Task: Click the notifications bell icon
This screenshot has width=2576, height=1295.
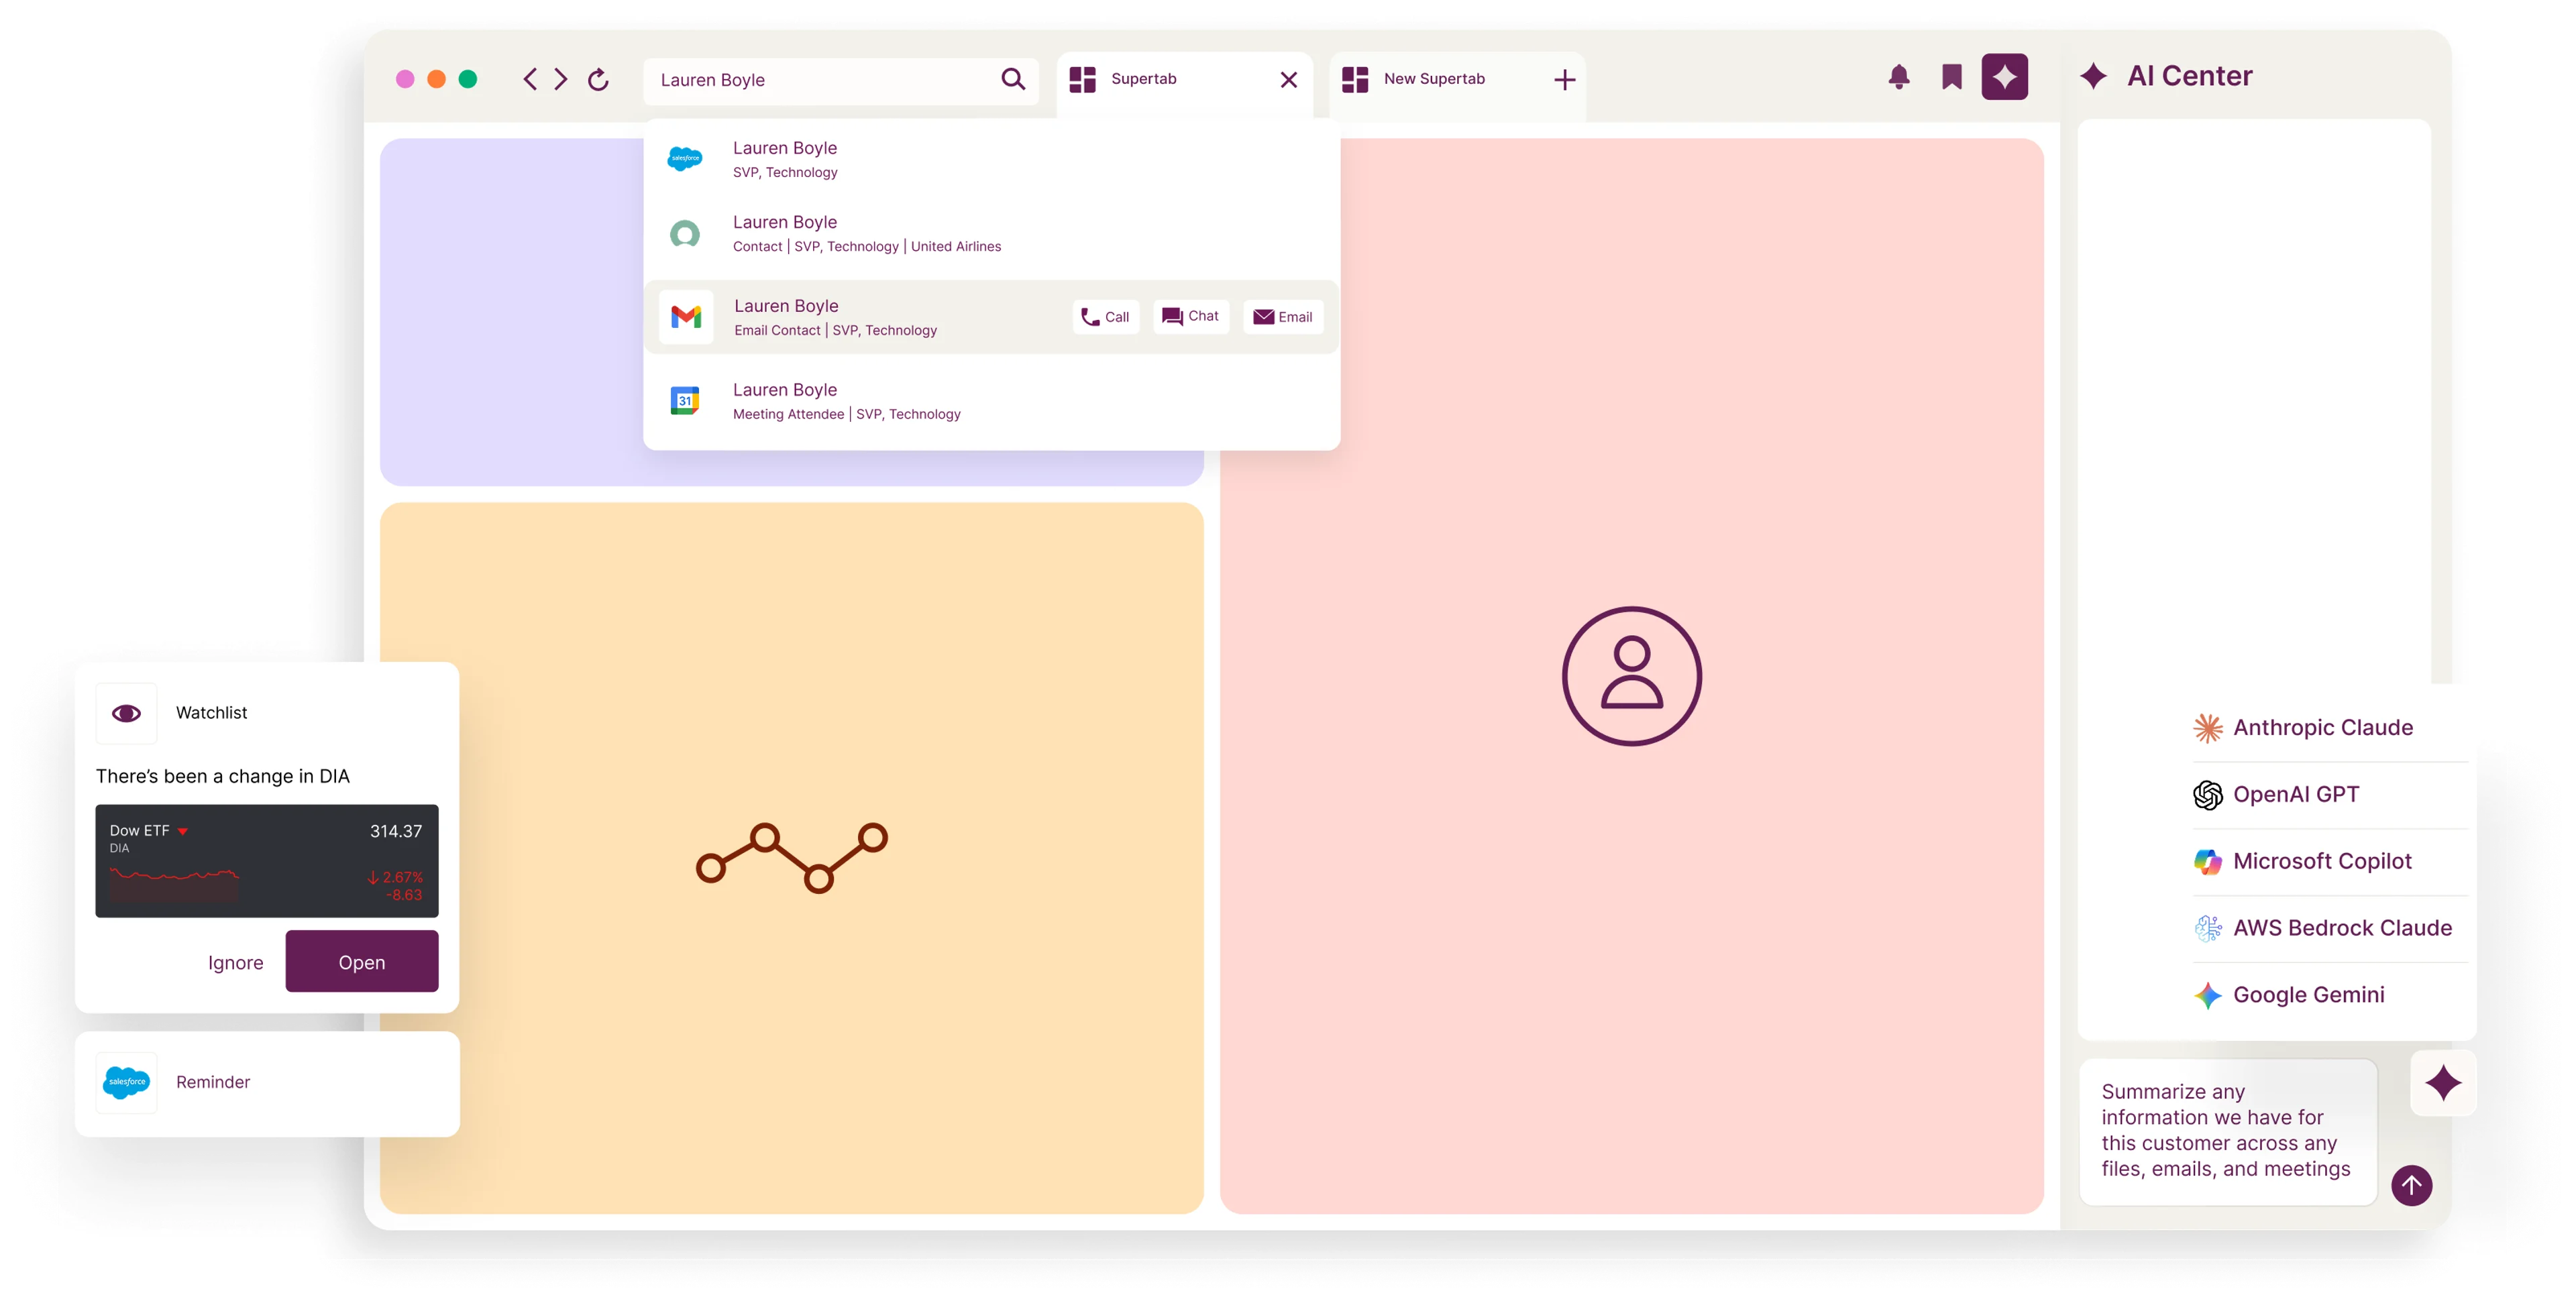Action: point(1899,77)
